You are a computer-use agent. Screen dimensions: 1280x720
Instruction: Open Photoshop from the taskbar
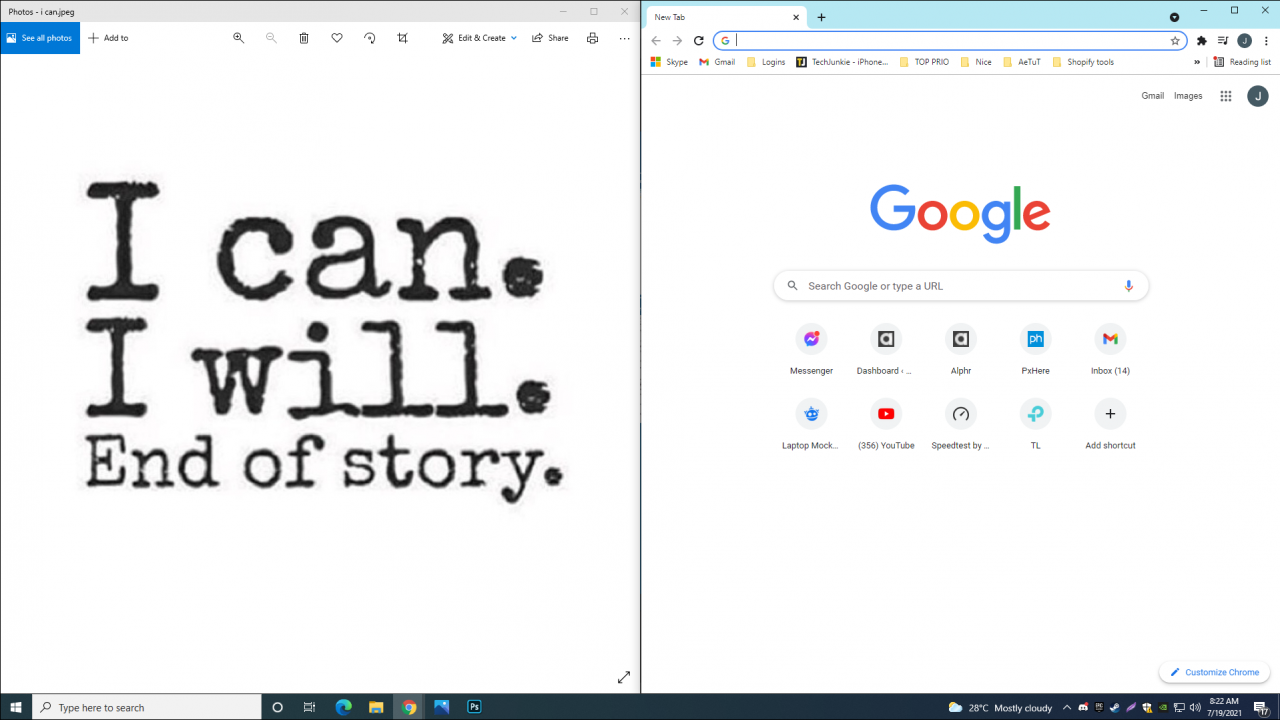[x=473, y=706]
